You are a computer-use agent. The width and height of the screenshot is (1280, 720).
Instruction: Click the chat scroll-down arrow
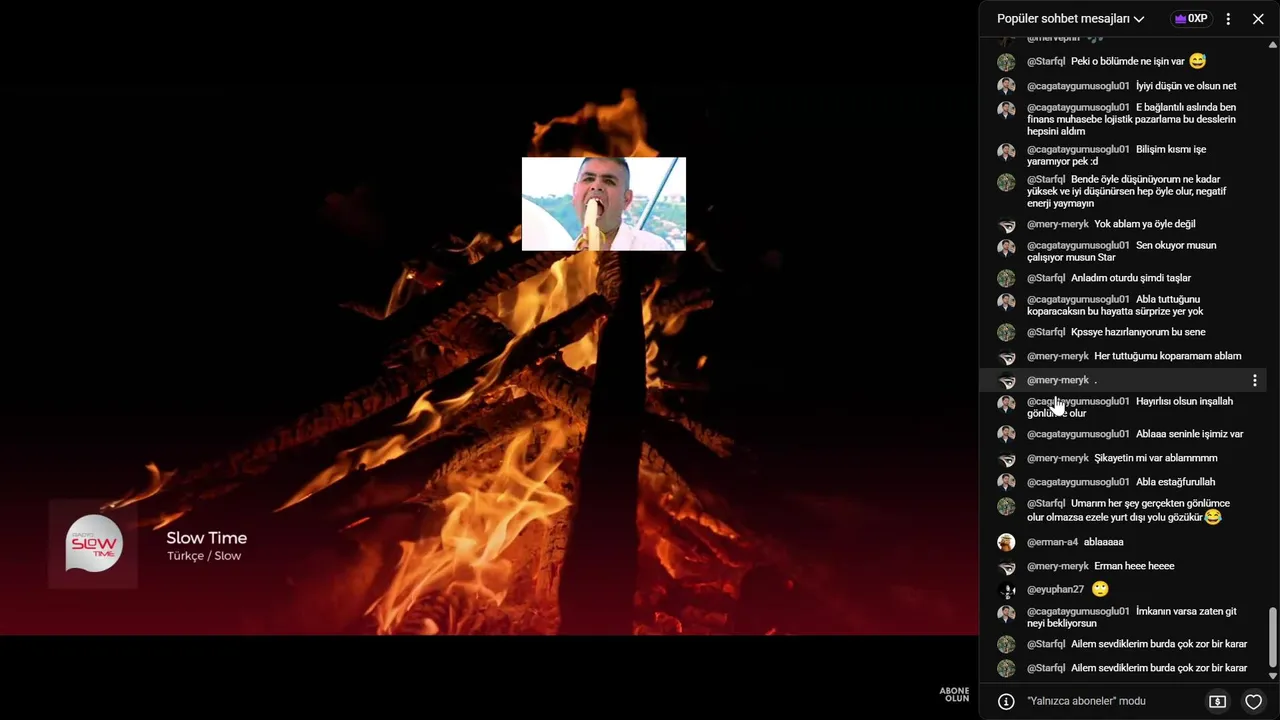1273,676
